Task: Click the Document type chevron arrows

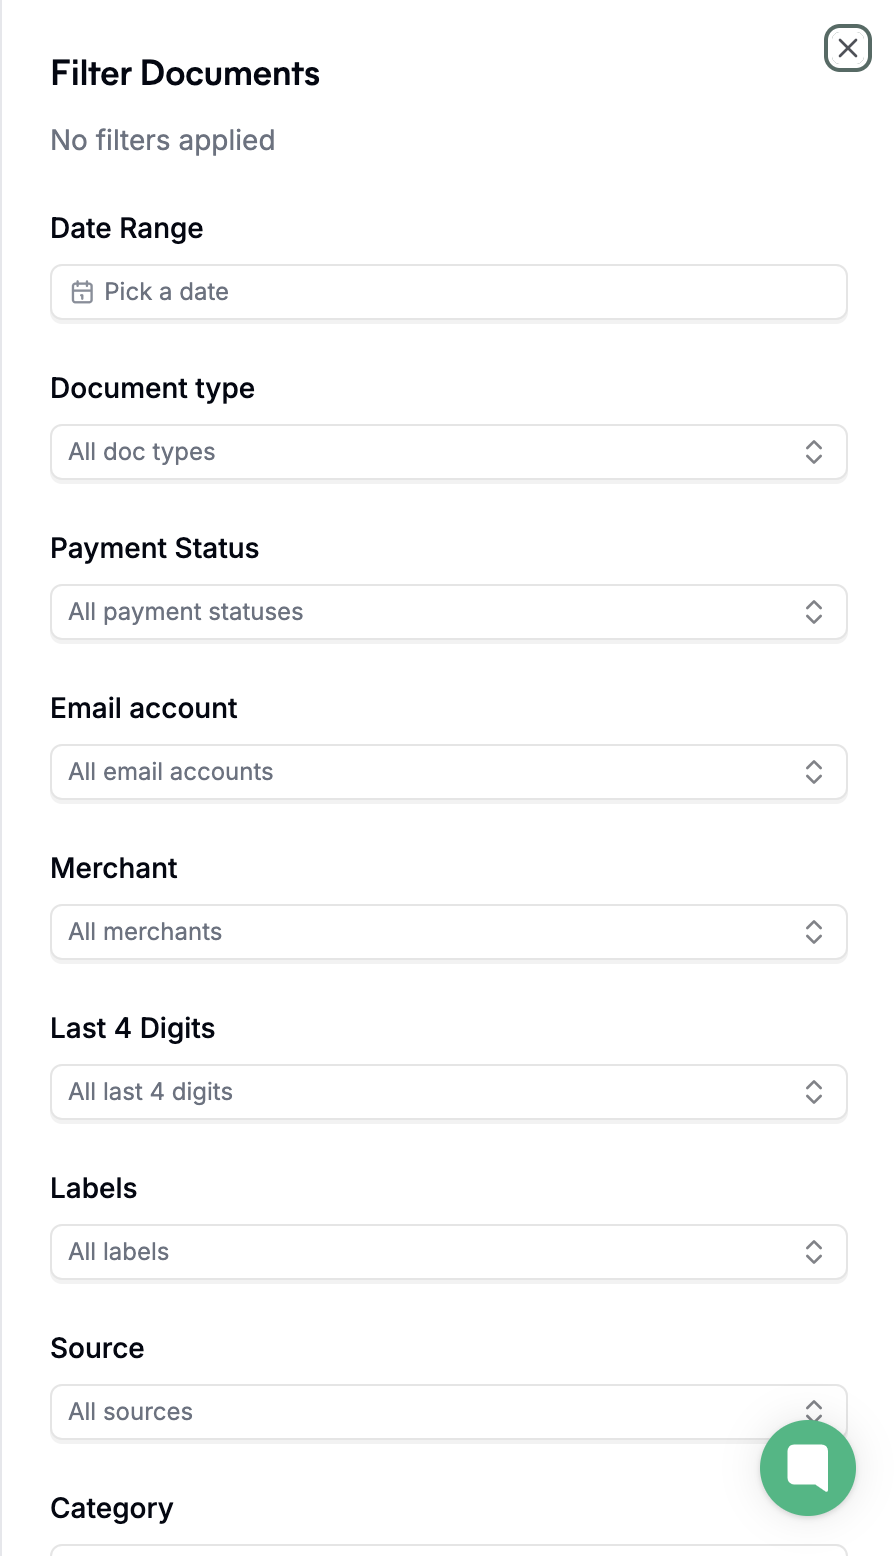Action: tap(814, 452)
